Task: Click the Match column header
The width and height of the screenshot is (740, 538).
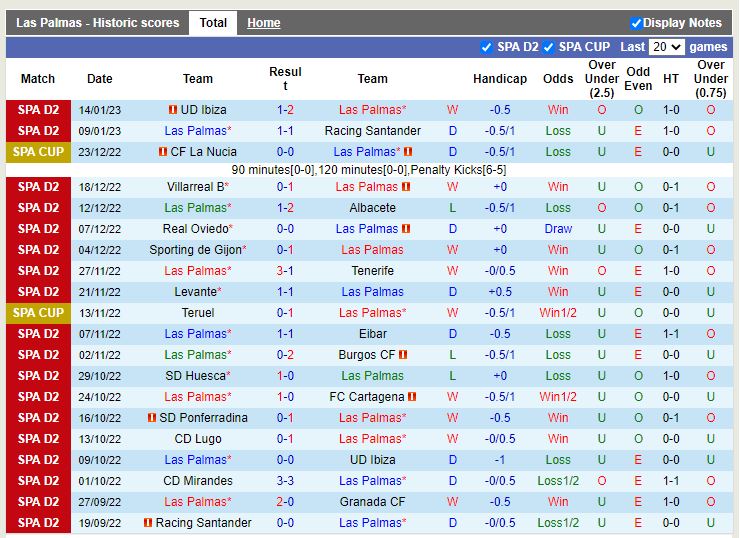Action: pos(38,78)
